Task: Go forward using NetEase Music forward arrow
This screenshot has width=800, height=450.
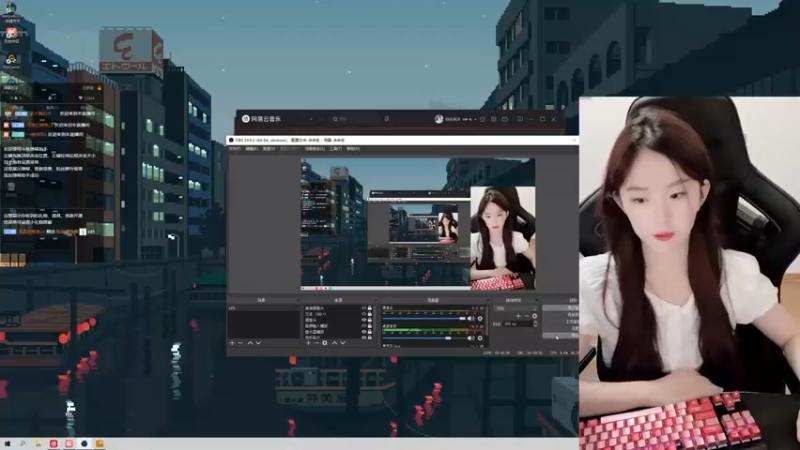Action: [321, 119]
